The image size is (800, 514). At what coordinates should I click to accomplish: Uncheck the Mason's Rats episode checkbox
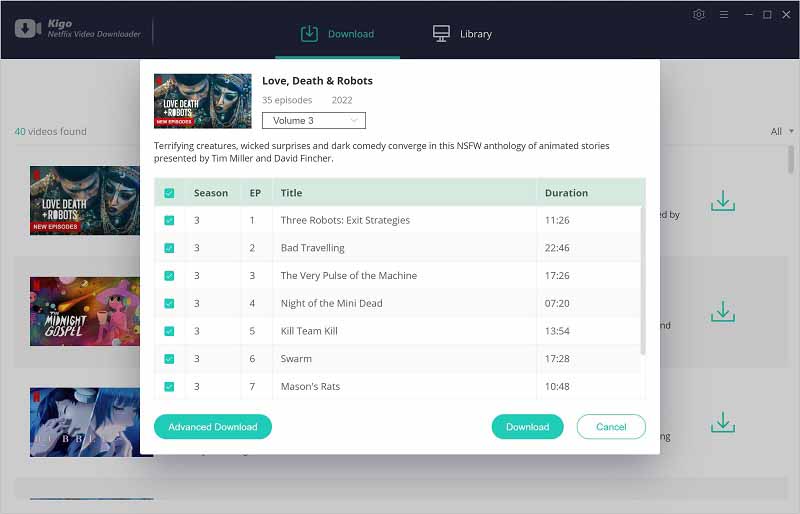click(169, 386)
